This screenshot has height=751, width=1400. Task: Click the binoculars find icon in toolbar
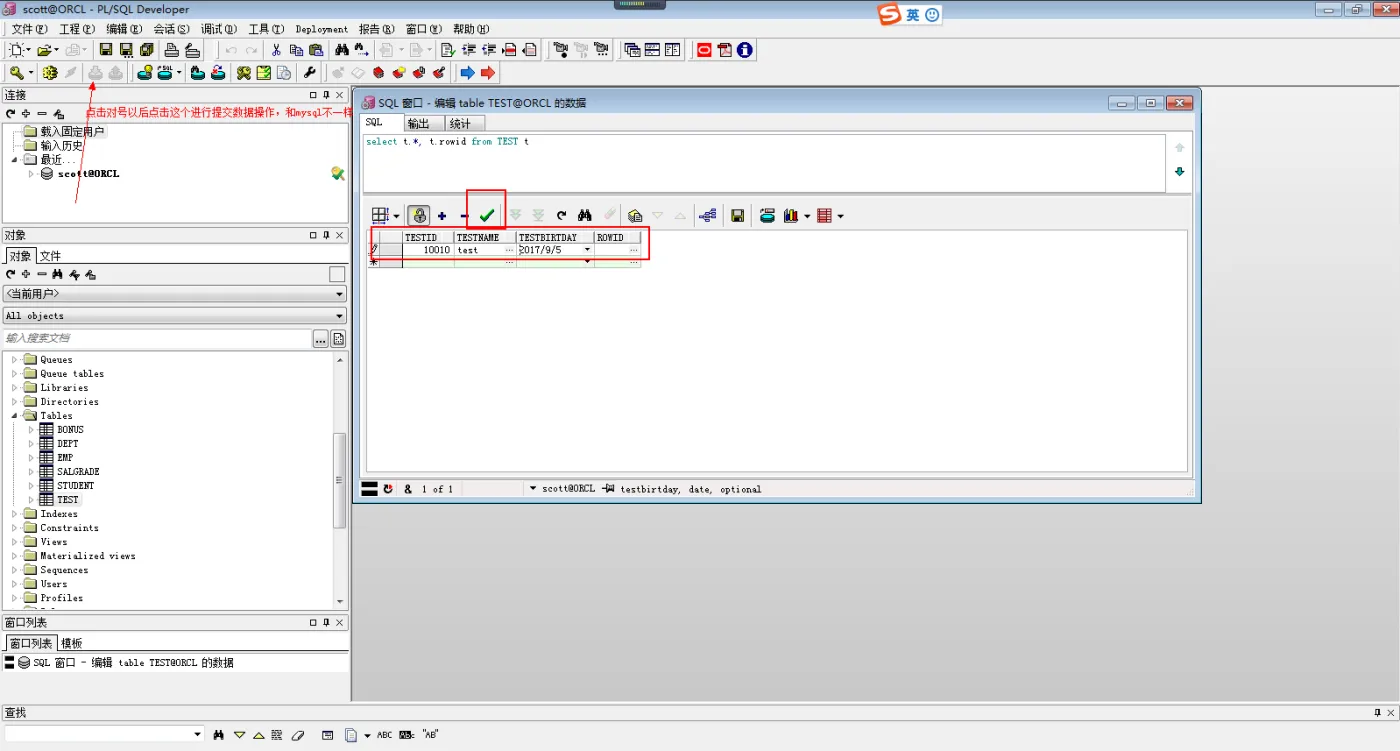[341, 49]
